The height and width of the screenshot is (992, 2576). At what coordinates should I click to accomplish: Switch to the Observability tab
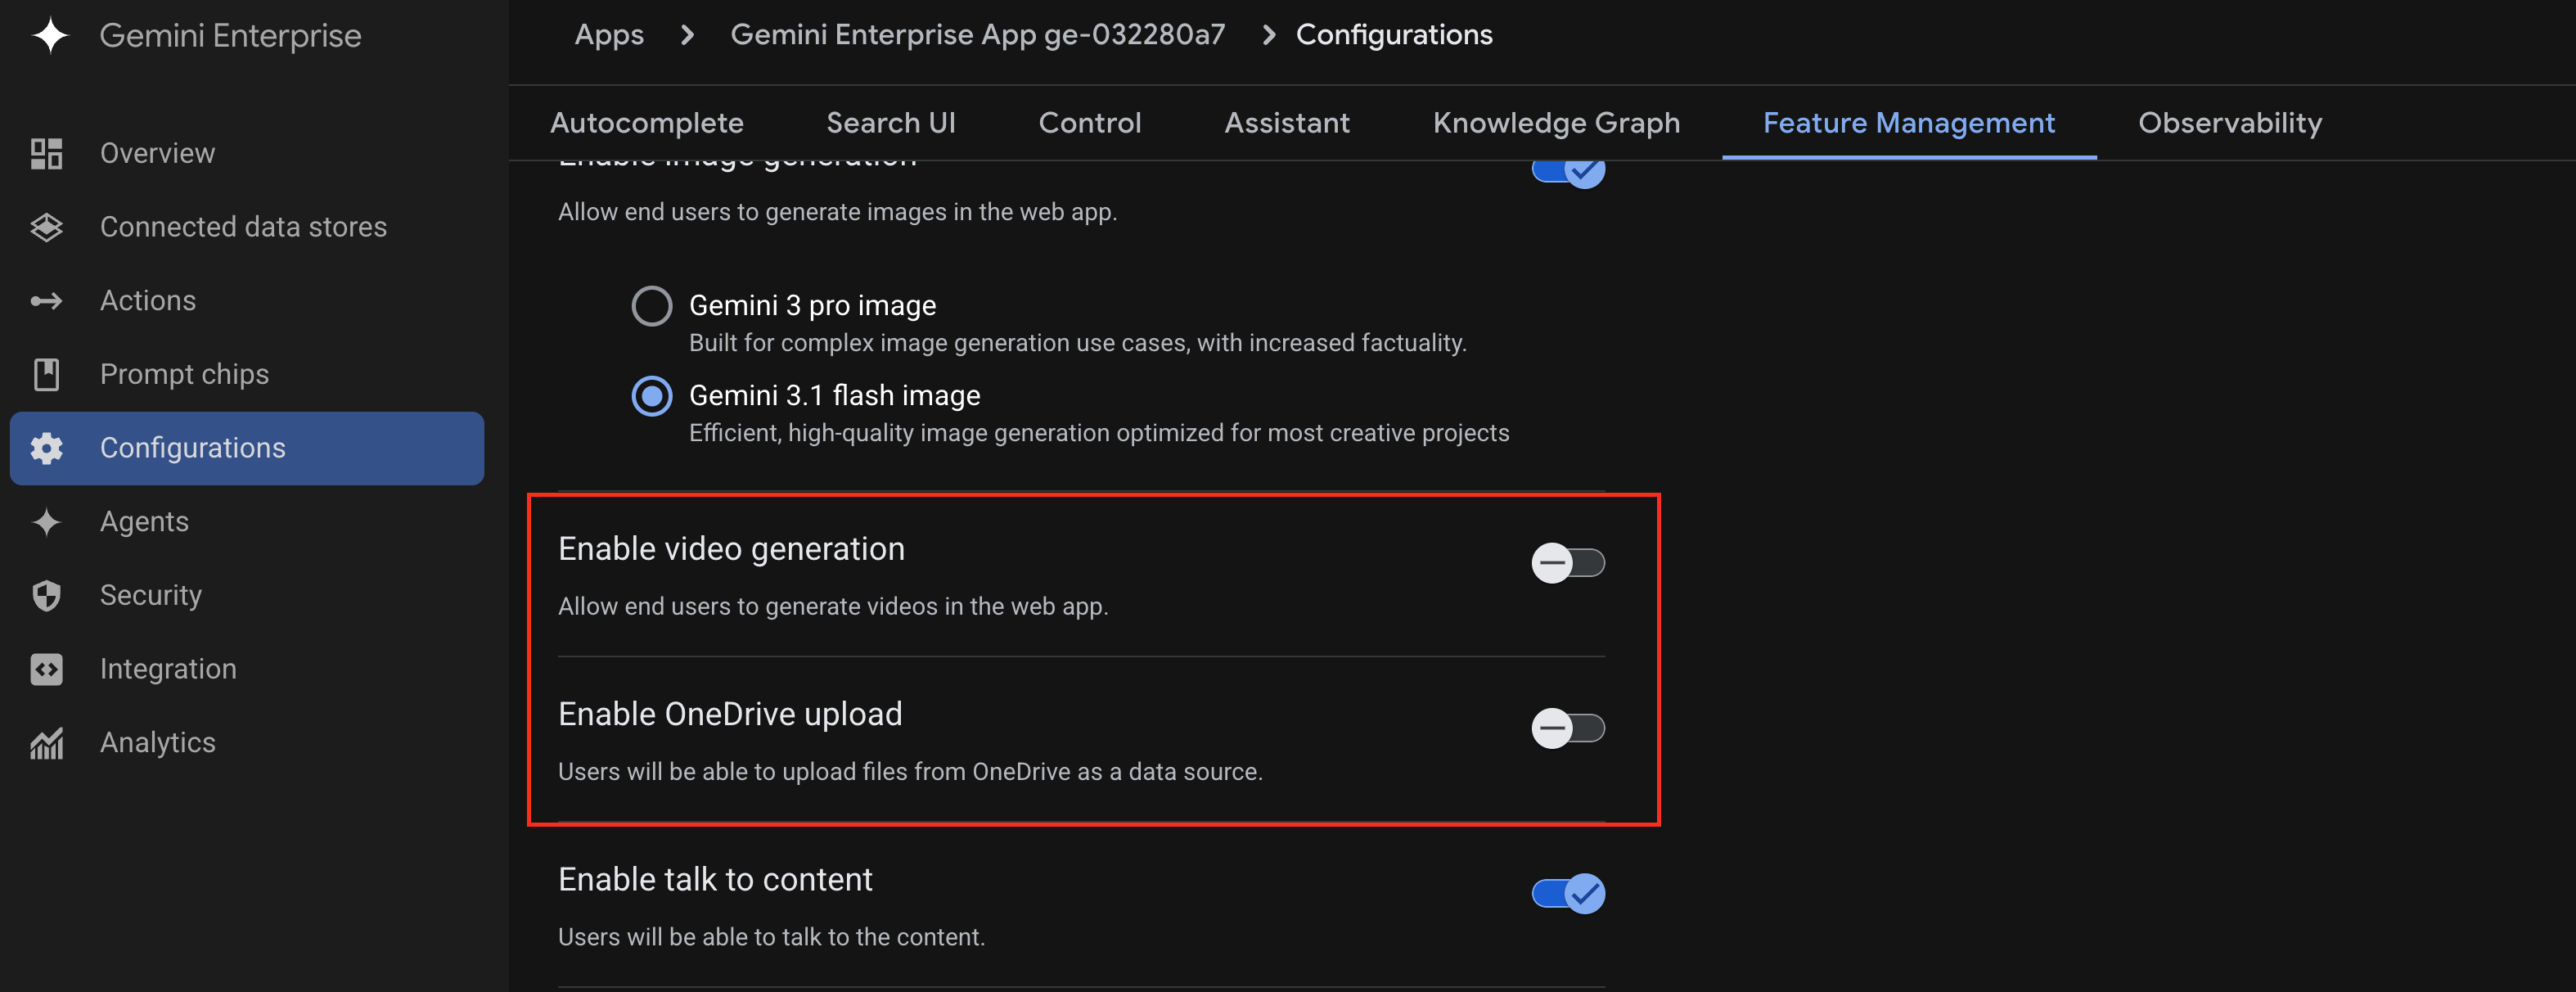point(2230,123)
